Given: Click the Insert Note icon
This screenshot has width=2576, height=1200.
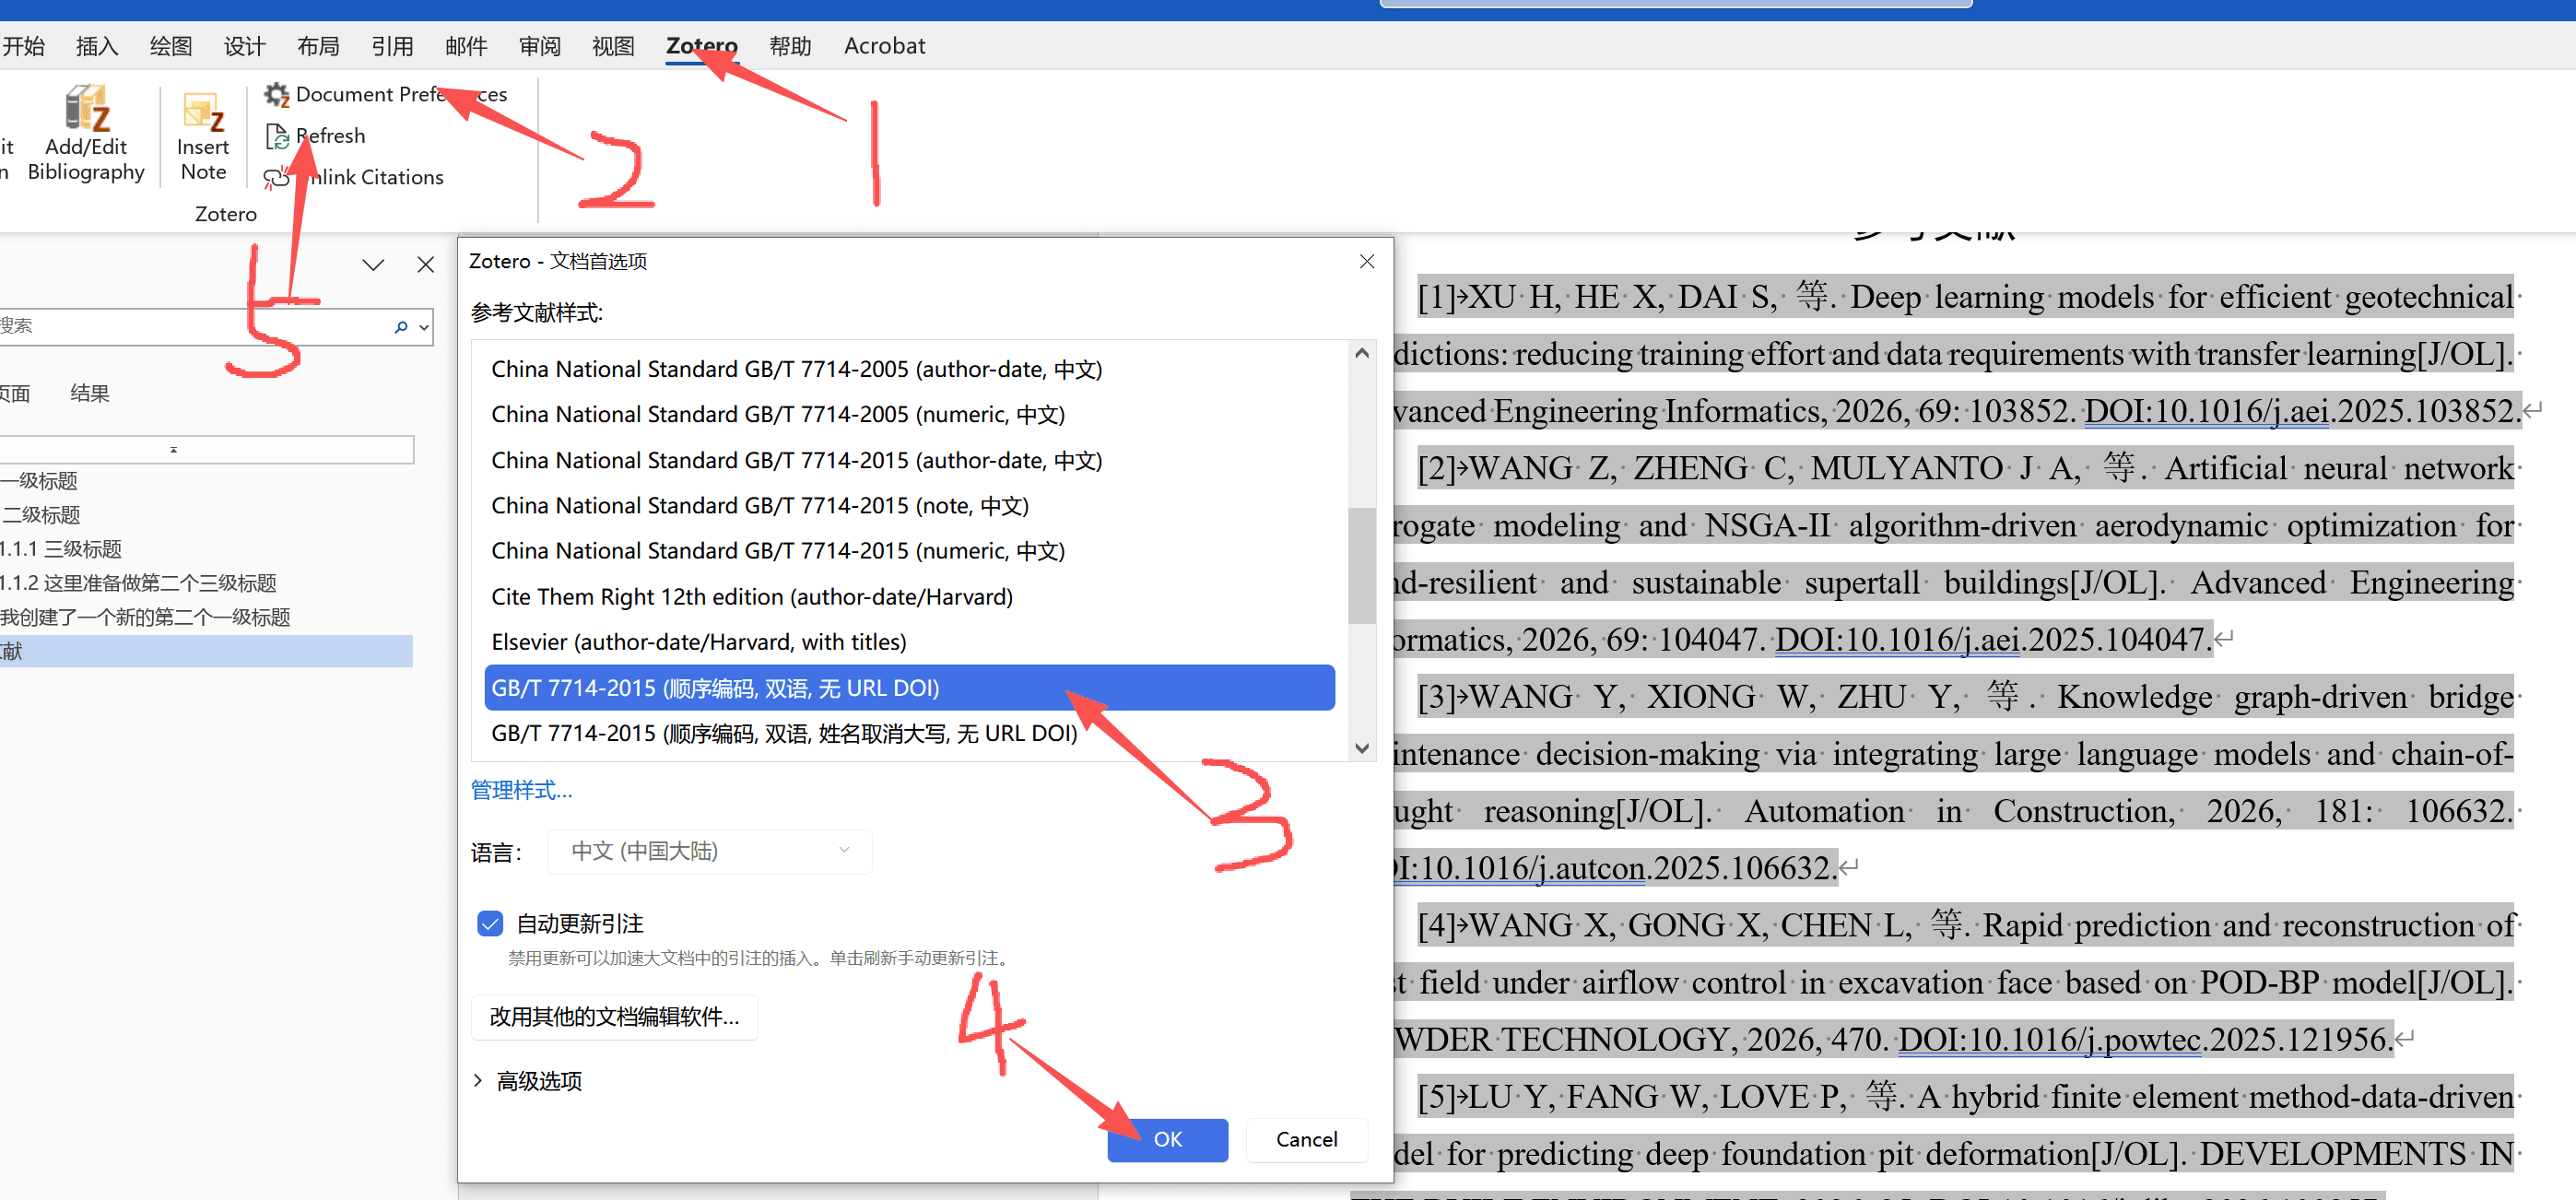Looking at the screenshot, I should click(203, 112).
